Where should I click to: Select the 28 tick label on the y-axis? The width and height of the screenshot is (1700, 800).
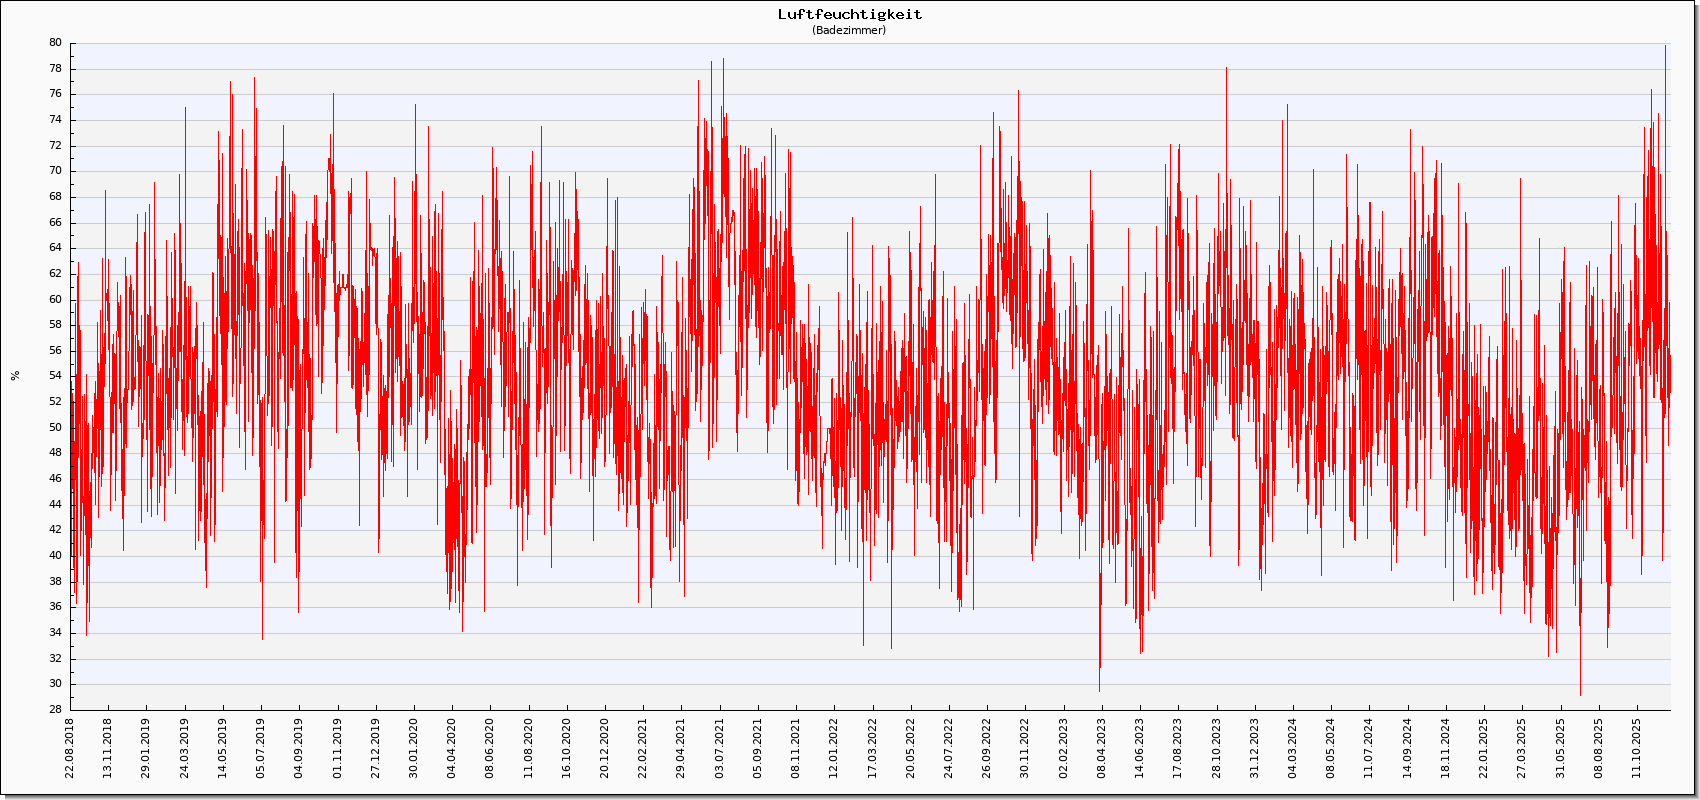pos(55,710)
